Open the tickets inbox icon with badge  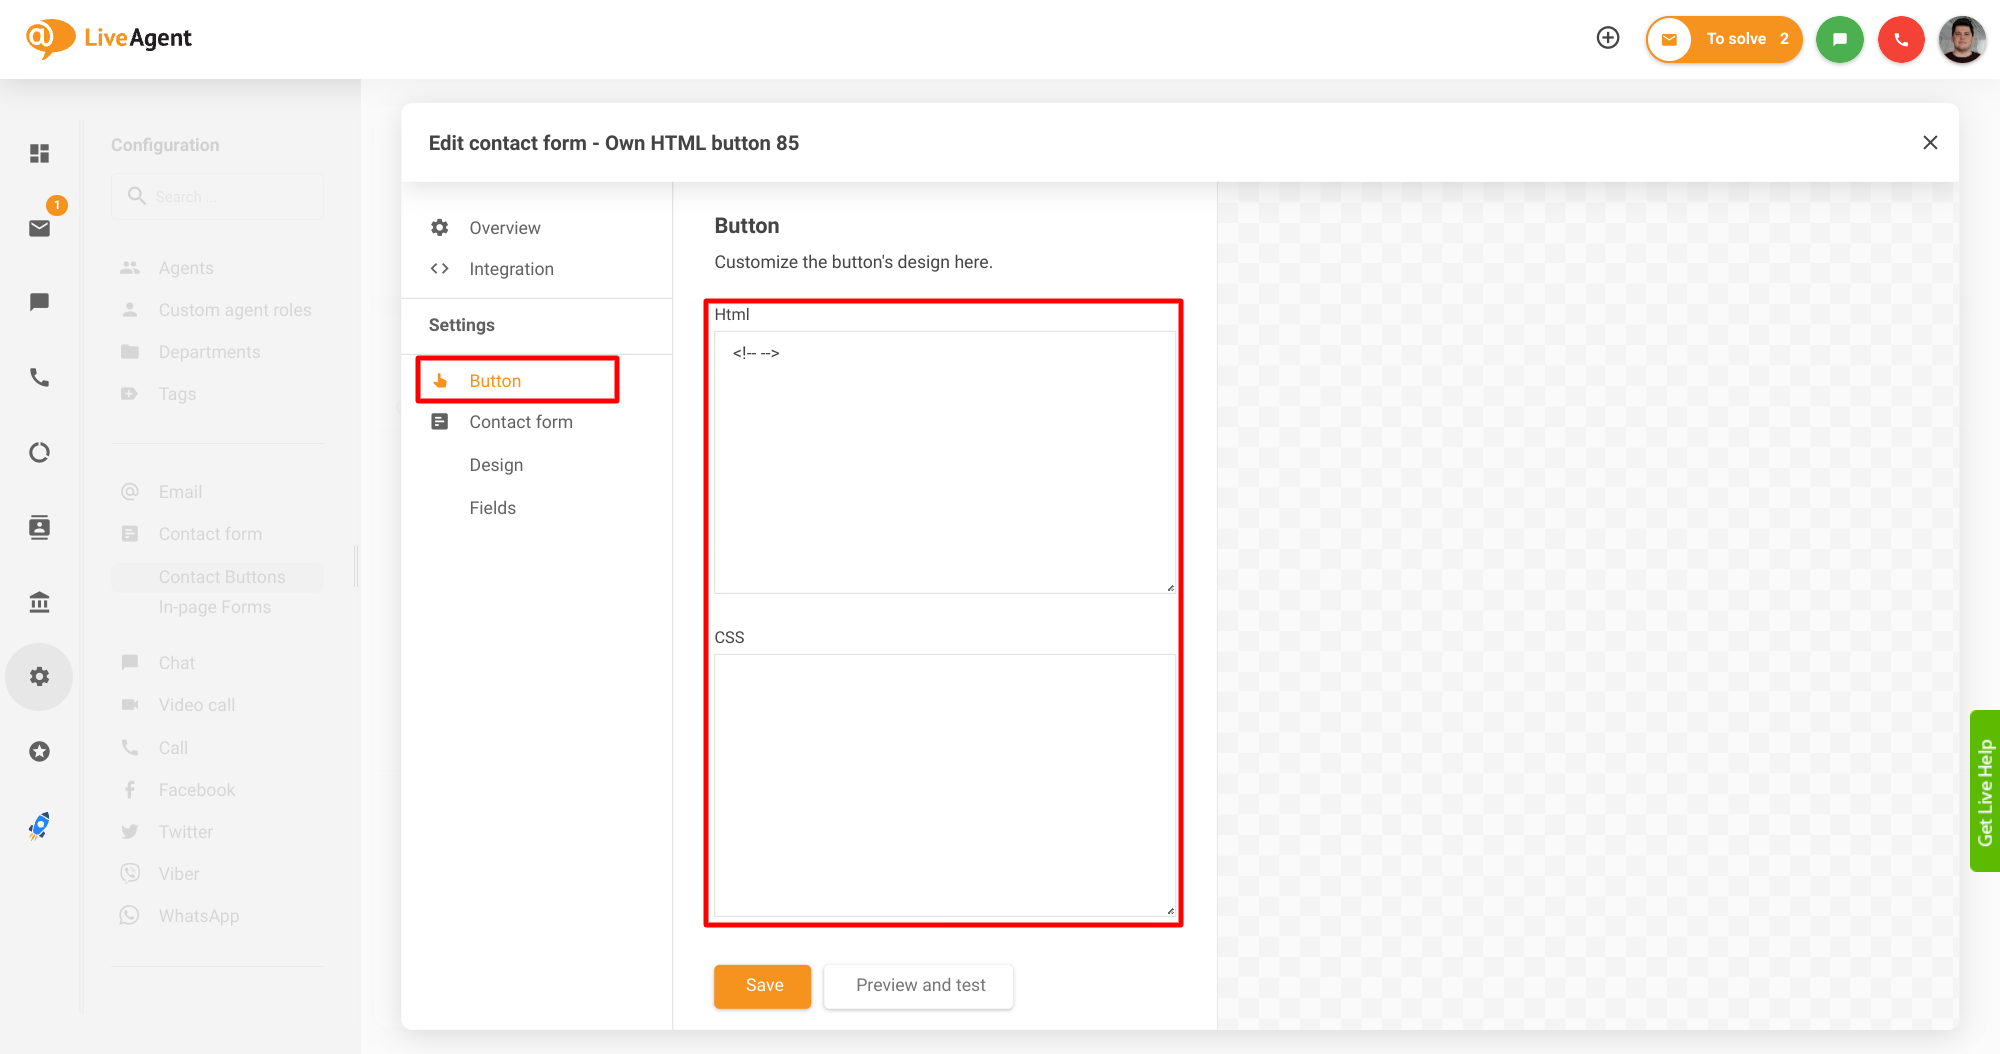[x=39, y=228]
